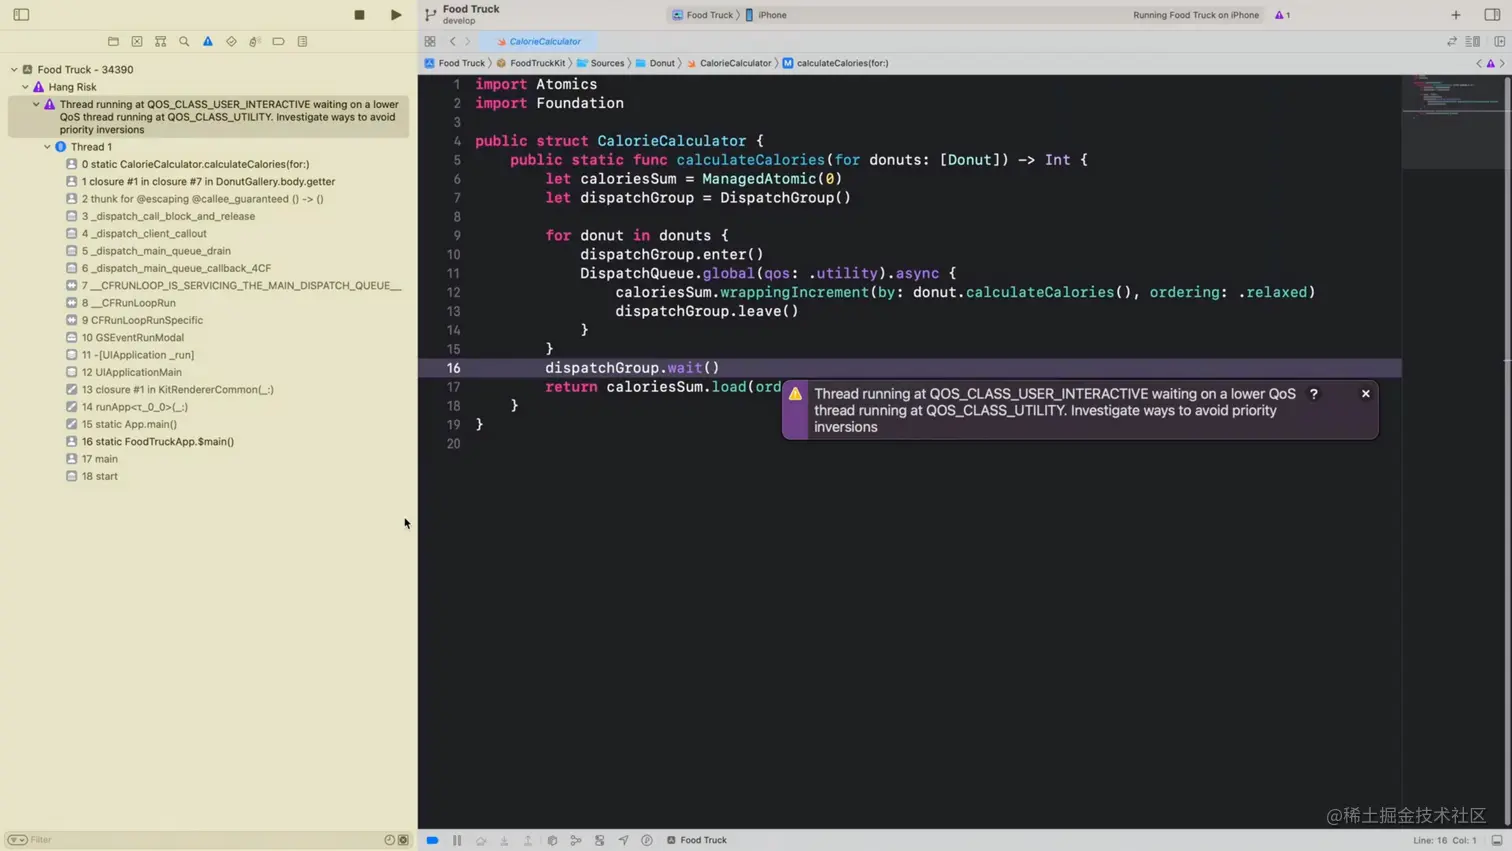Open the related items grid menu
Viewport: 1512px width, 851px height.
click(x=430, y=42)
